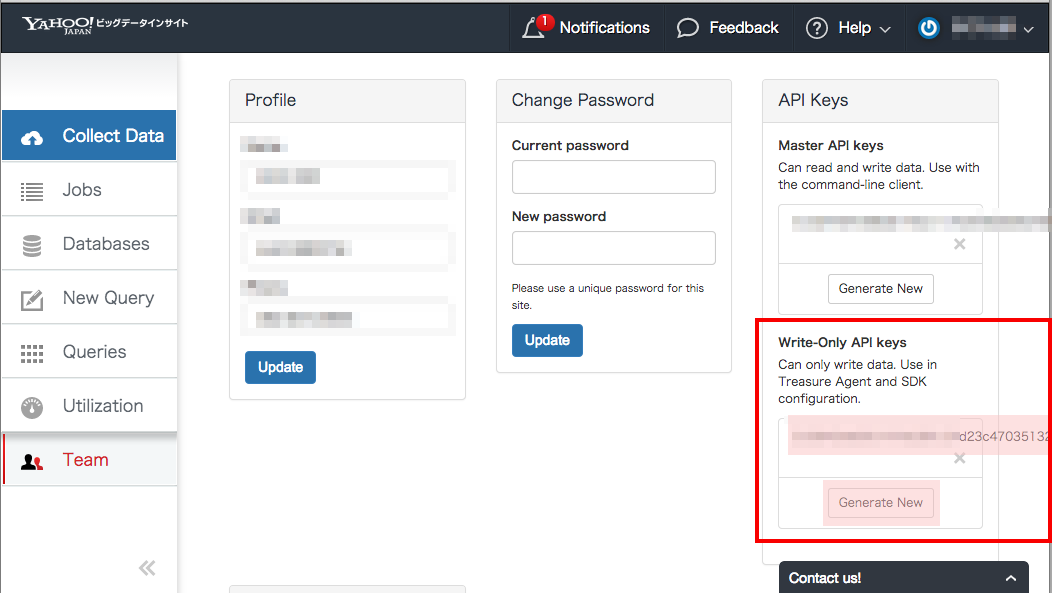This screenshot has width=1052, height=593.
Task: Click the Current password field
Action: tap(613, 177)
